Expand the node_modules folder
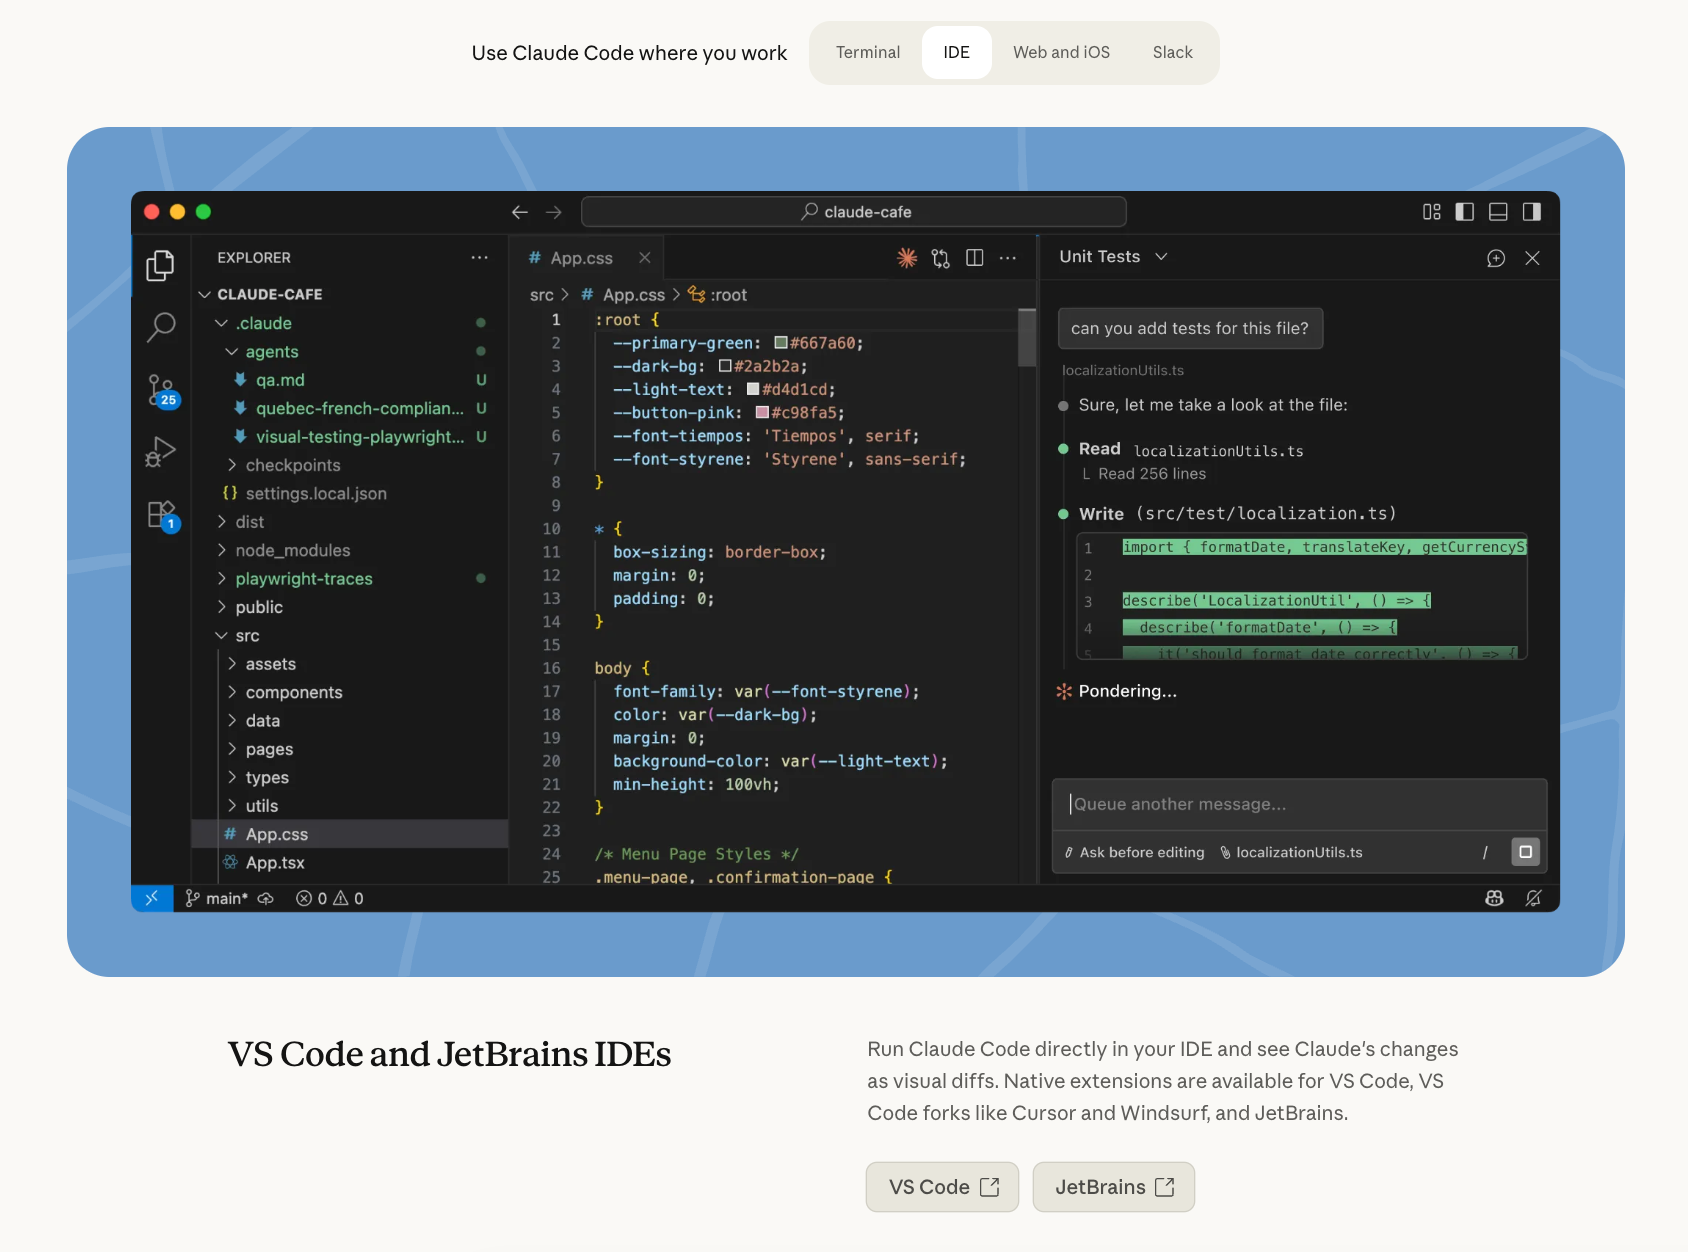Image resolution: width=1688 pixels, height=1252 pixels. [283, 550]
